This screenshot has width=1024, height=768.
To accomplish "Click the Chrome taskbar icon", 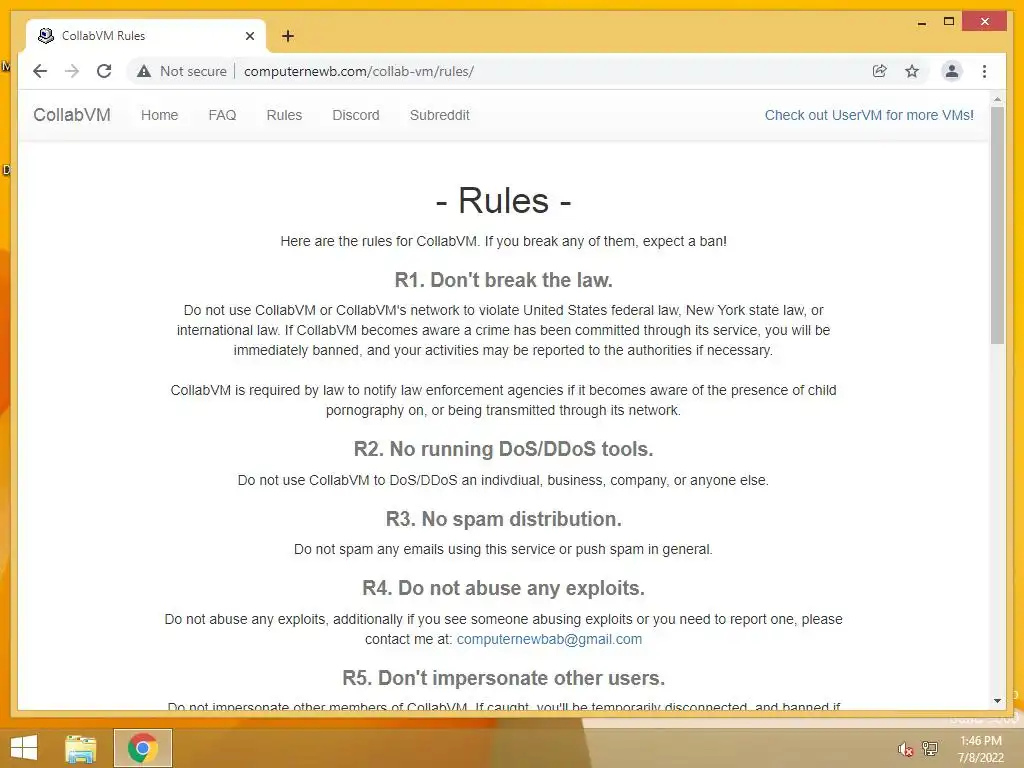I will point(143,748).
